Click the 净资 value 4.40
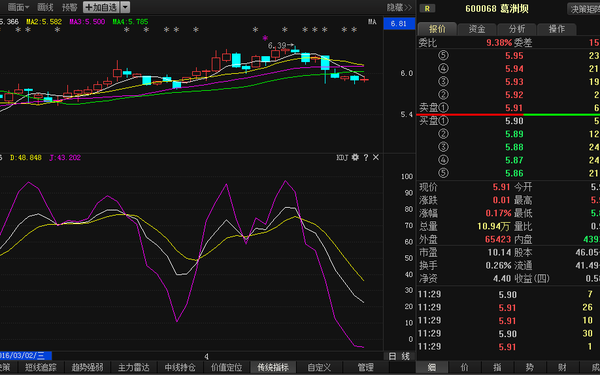Viewport: 600px width, 375px height. (502, 279)
